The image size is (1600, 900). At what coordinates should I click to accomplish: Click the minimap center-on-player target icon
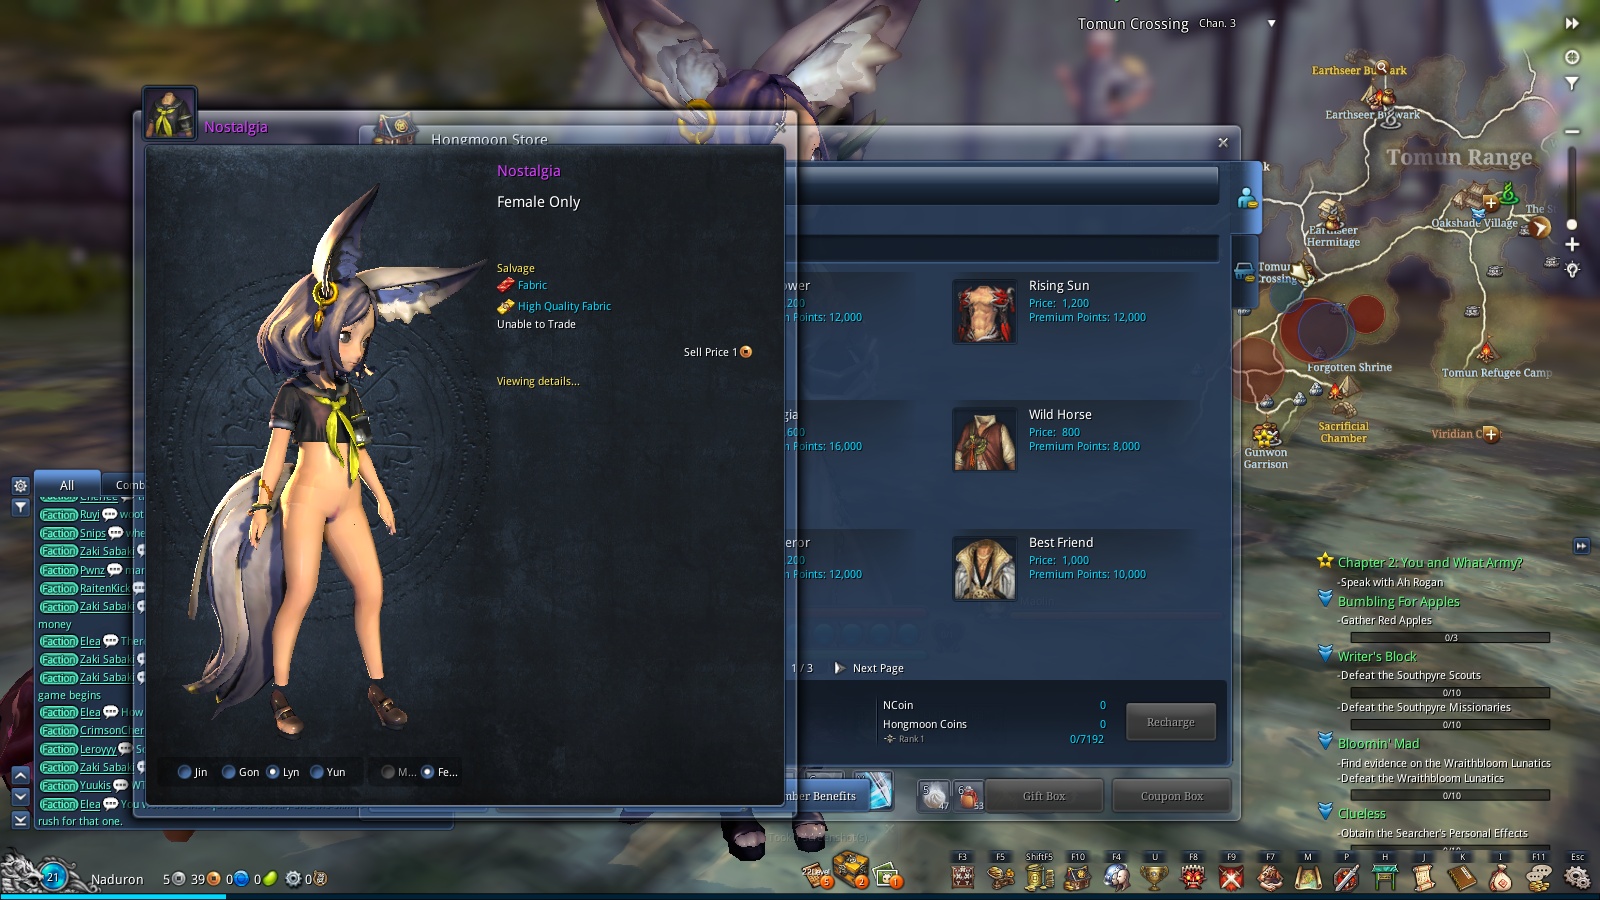coord(1572,57)
